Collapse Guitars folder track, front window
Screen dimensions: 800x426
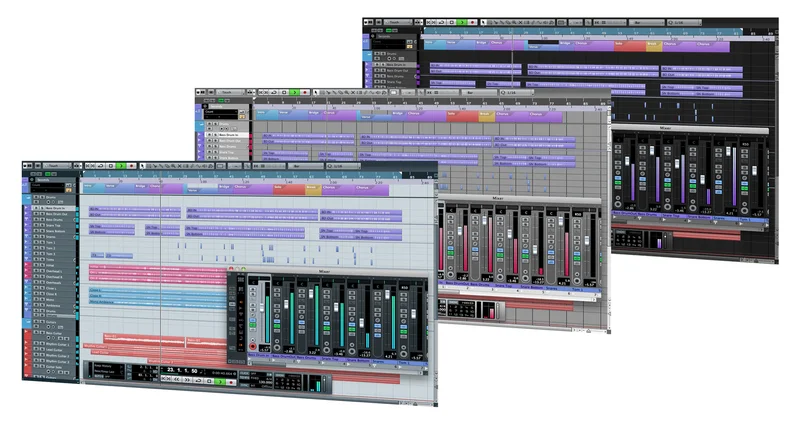[28, 322]
